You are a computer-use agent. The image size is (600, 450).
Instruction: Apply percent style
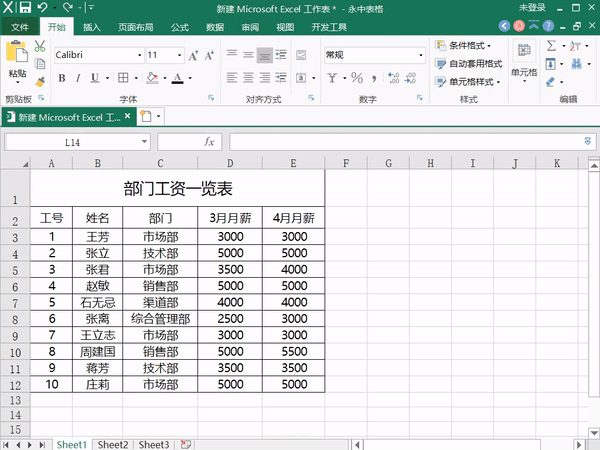(x=357, y=78)
